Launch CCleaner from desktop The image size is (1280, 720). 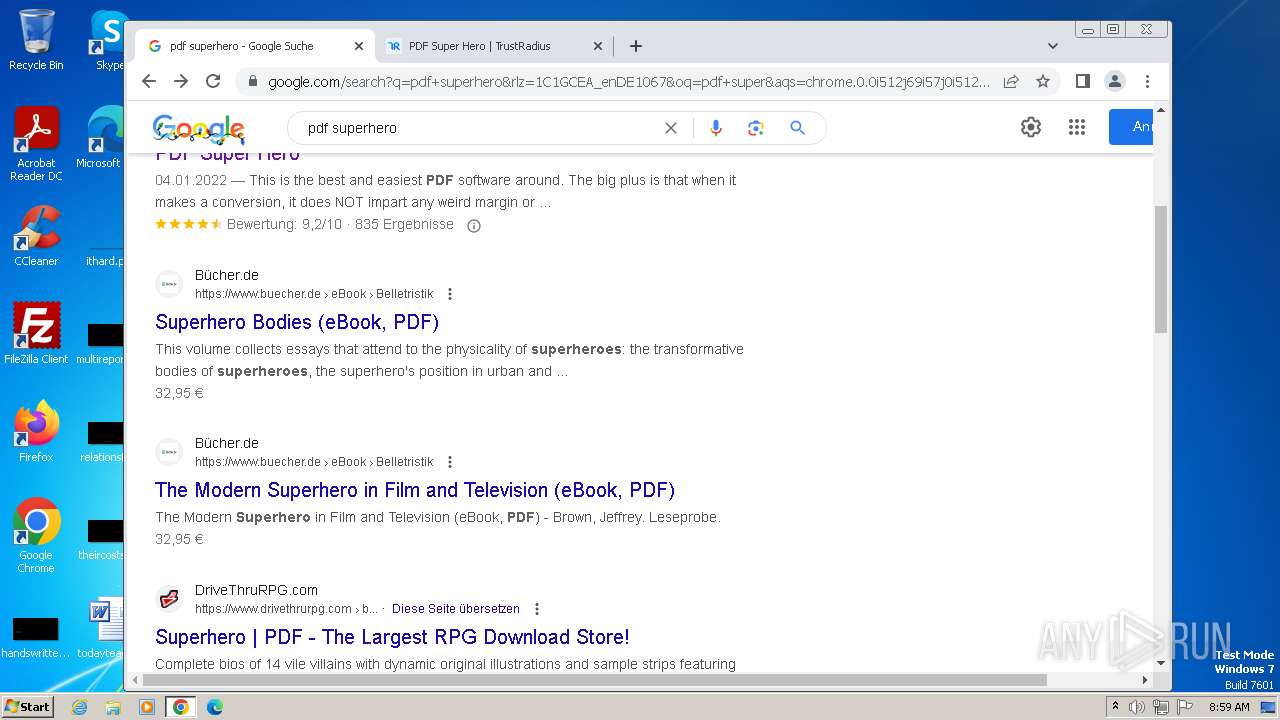pyautogui.click(x=36, y=236)
